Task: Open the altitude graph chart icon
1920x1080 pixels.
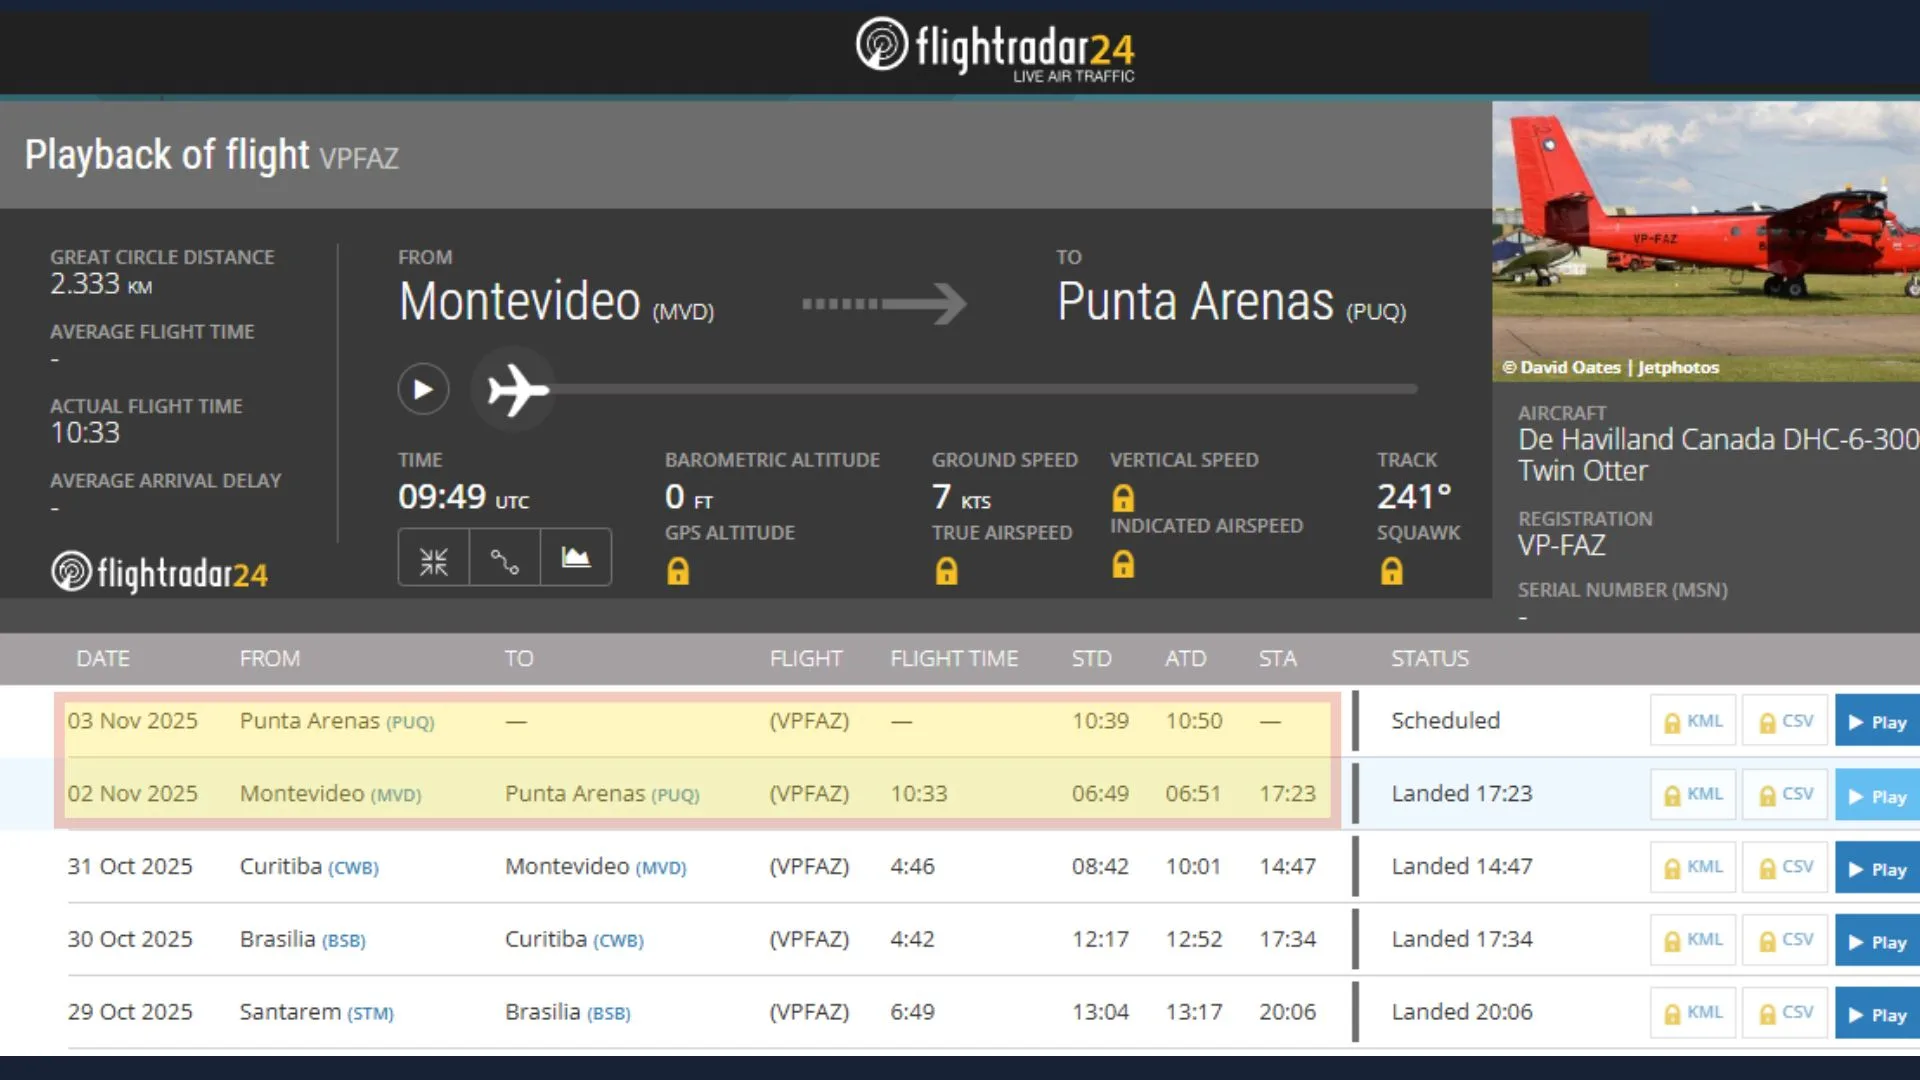Action: coord(575,558)
